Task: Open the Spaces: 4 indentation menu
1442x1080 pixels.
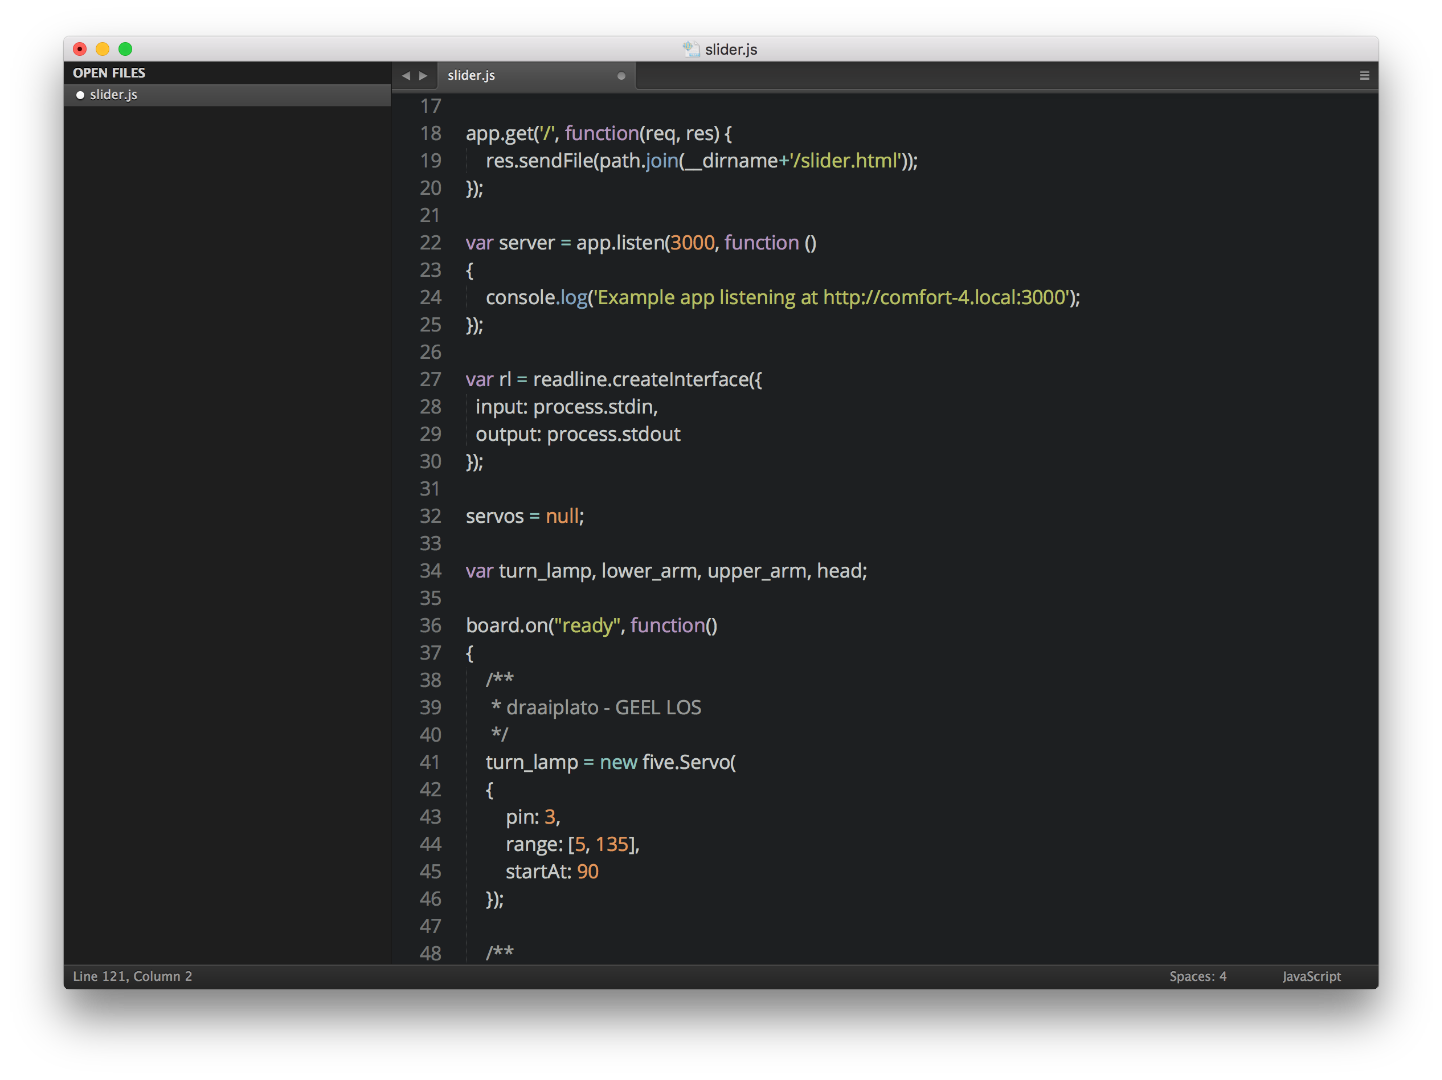Action: tap(1198, 977)
